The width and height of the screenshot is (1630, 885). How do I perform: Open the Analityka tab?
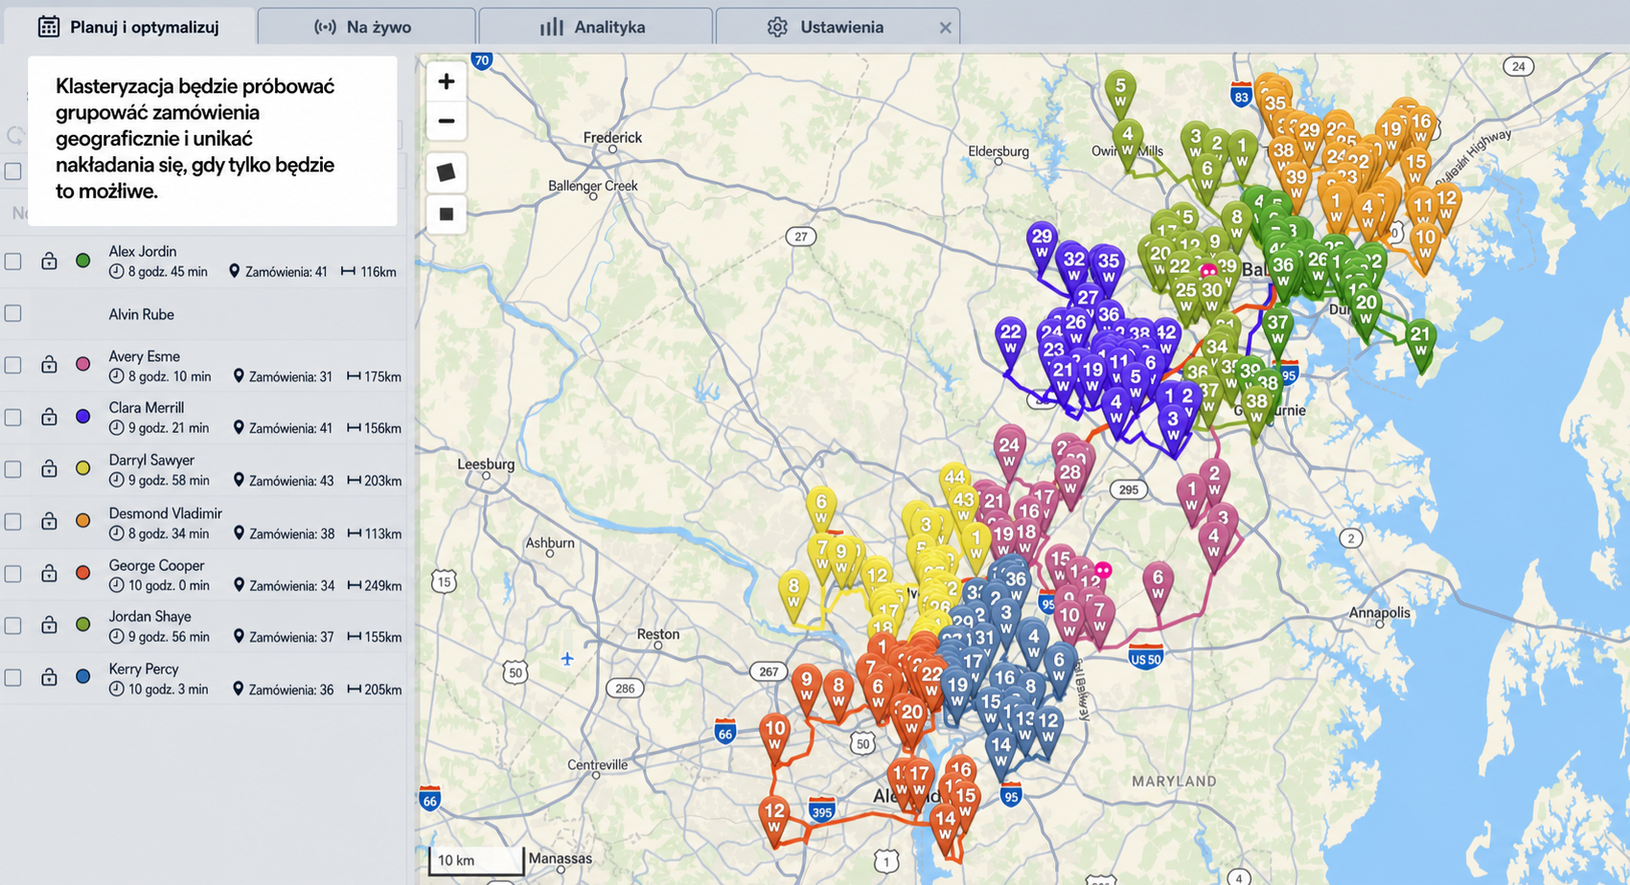tap(595, 27)
